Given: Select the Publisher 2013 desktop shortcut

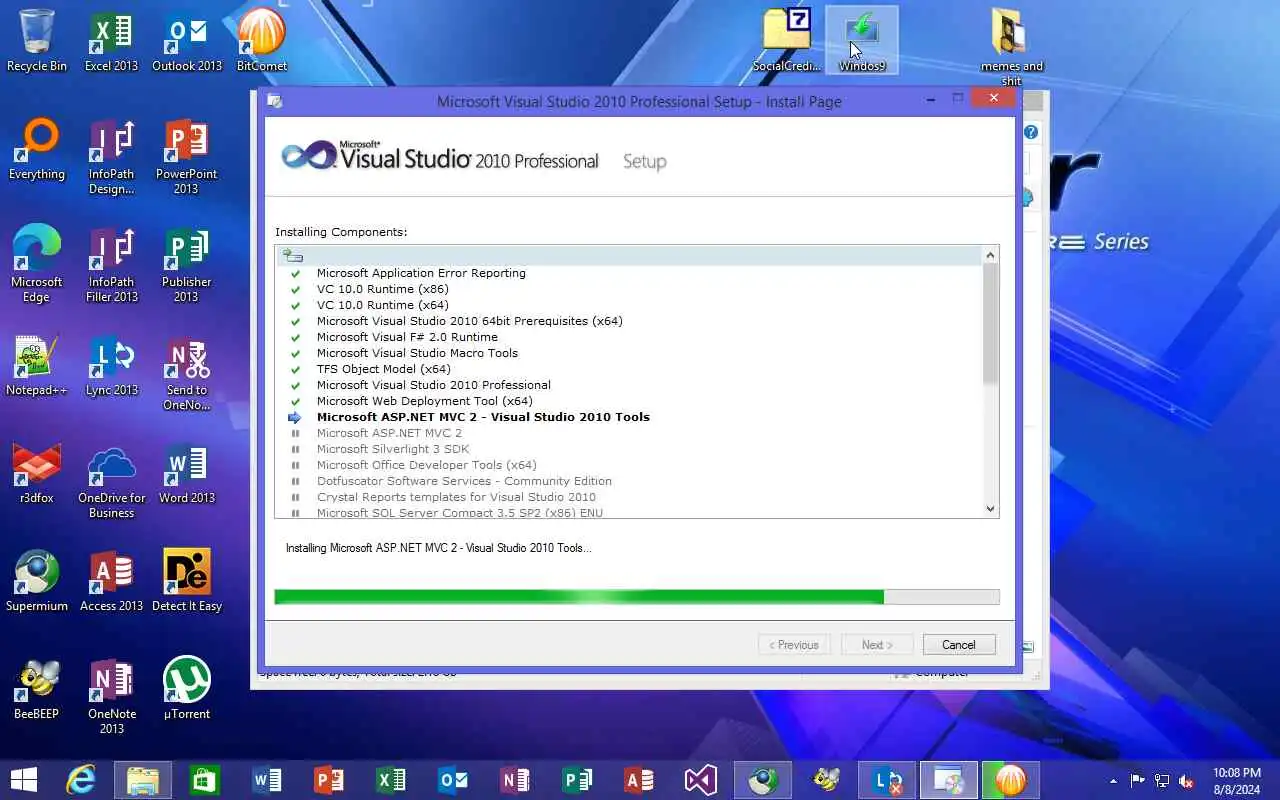Looking at the screenshot, I should tap(187, 264).
